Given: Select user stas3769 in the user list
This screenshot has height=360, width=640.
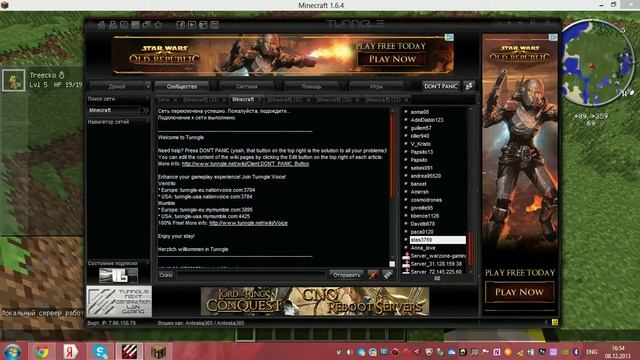Looking at the screenshot, I should click(438, 240).
